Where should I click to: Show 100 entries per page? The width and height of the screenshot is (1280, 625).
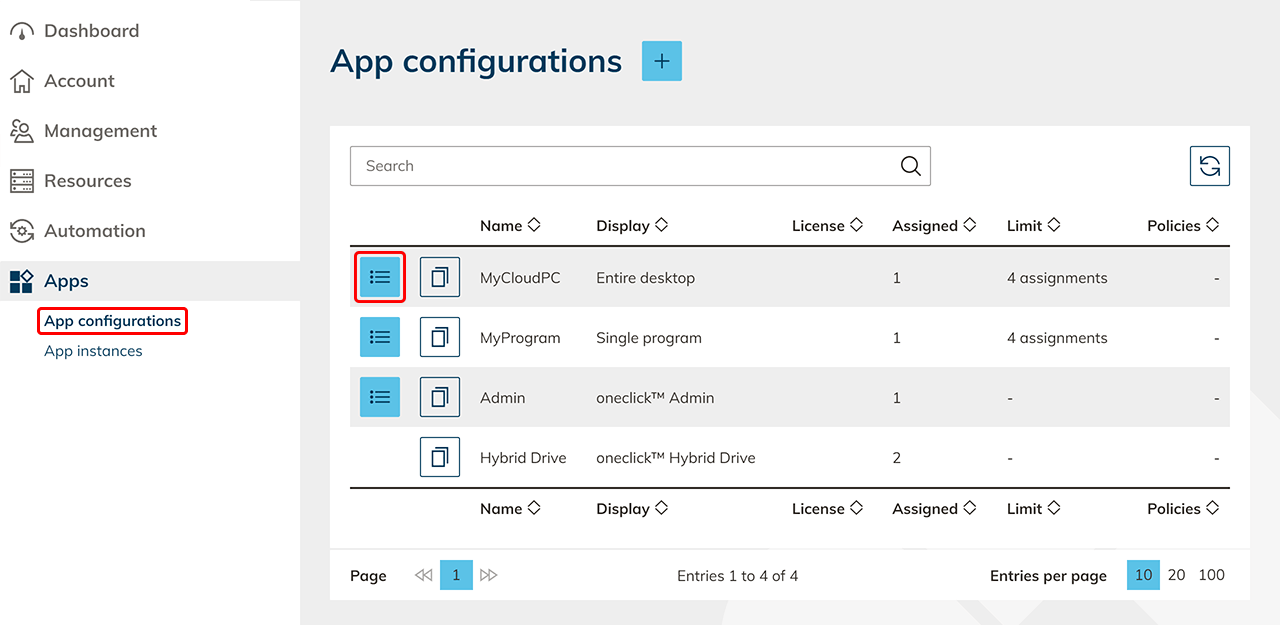[x=1211, y=575]
